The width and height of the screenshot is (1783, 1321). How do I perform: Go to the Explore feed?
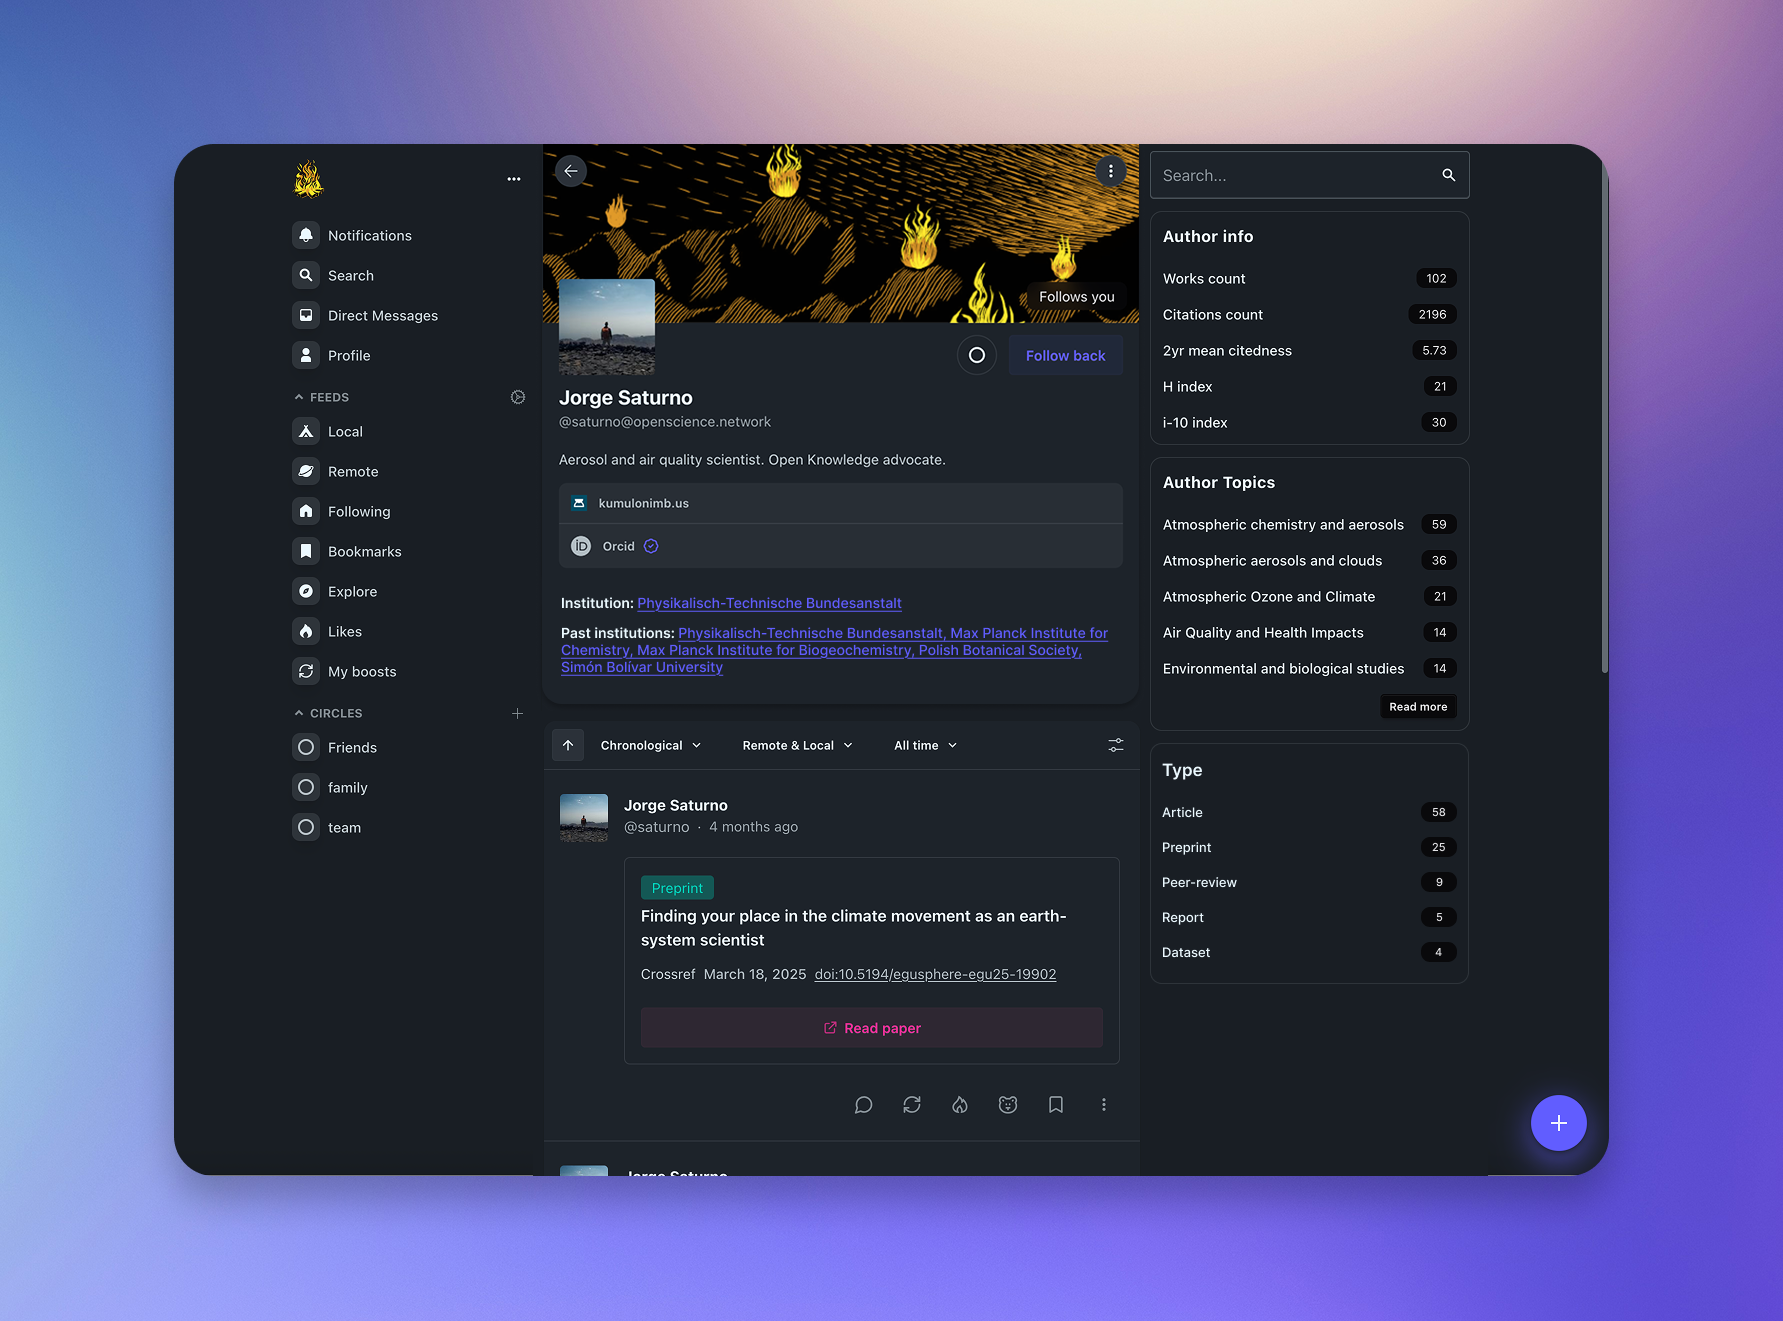pos(351,591)
